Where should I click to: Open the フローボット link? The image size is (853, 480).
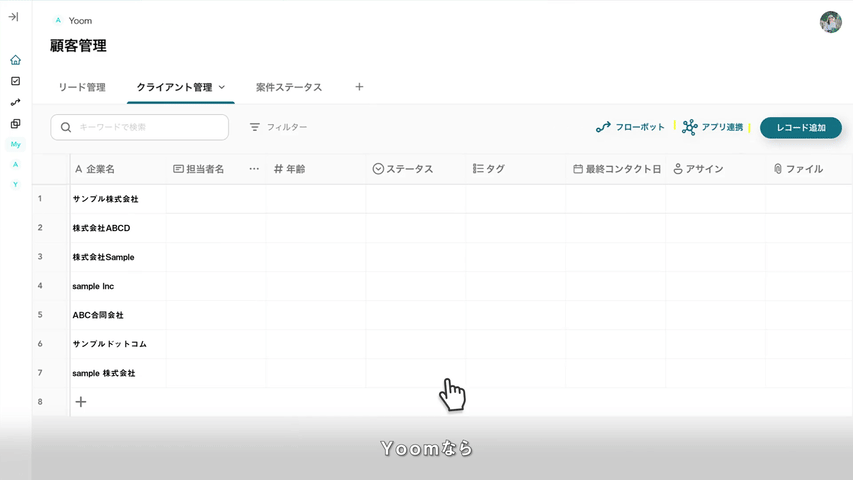[630, 128]
